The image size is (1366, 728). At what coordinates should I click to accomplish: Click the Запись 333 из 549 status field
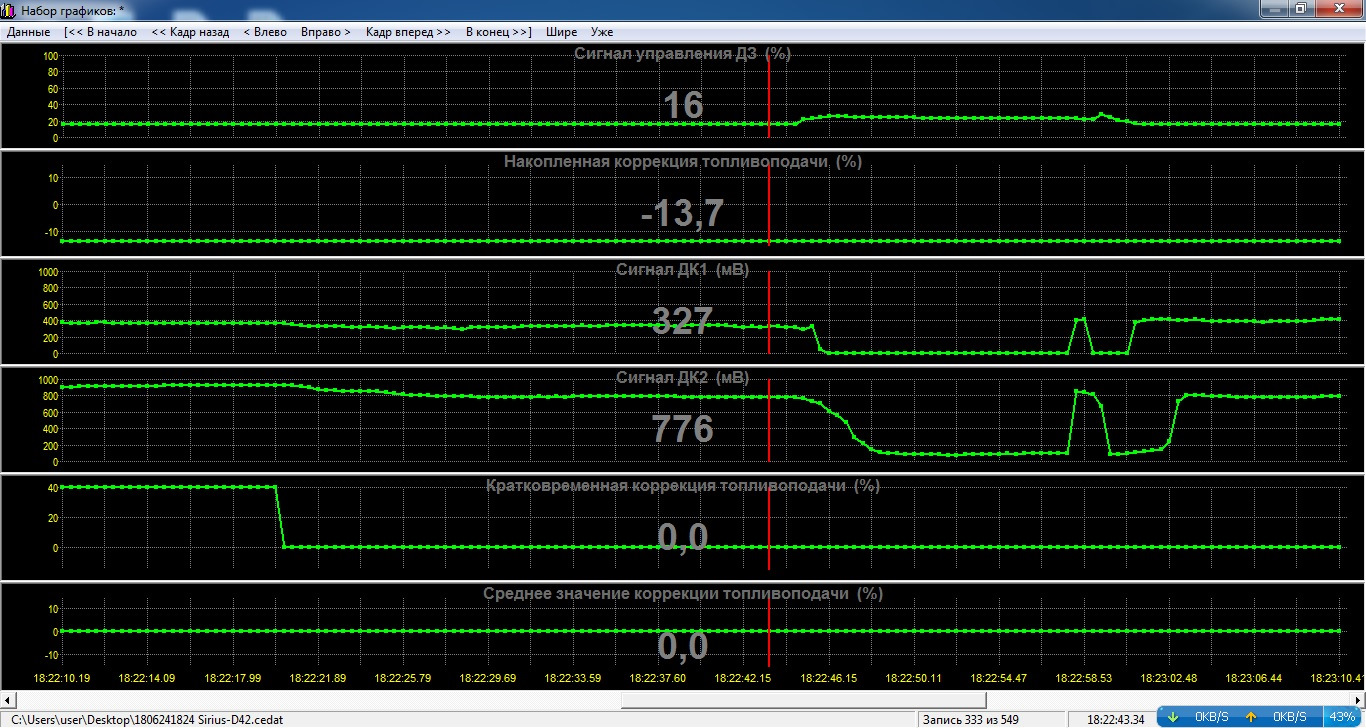coord(969,719)
